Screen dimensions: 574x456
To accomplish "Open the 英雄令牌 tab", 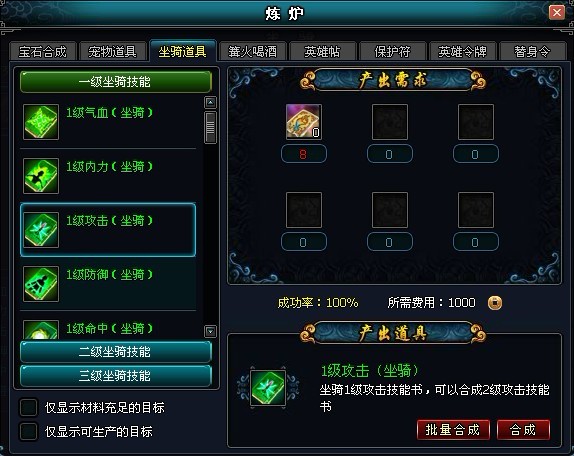I will tap(462, 51).
